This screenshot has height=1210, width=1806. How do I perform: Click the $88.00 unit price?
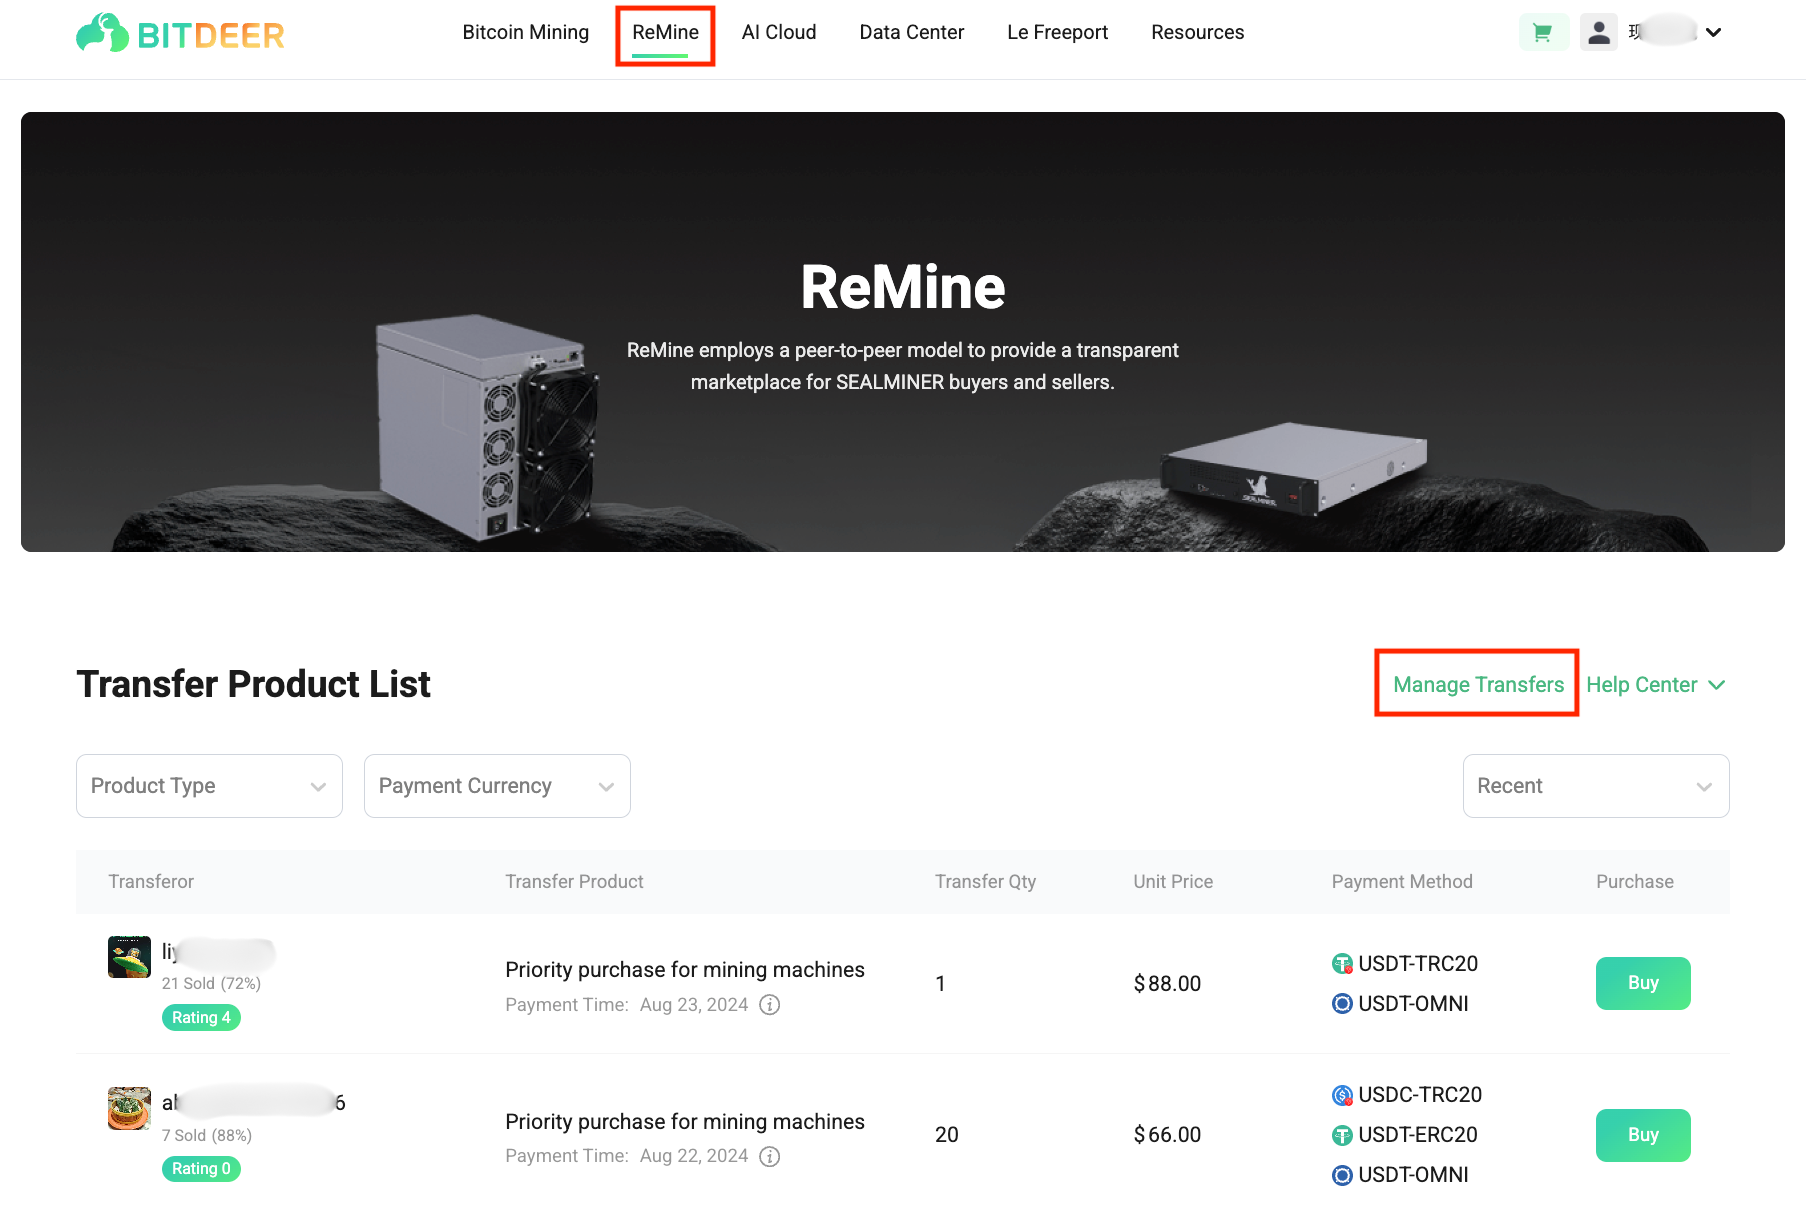[1167, 984]
